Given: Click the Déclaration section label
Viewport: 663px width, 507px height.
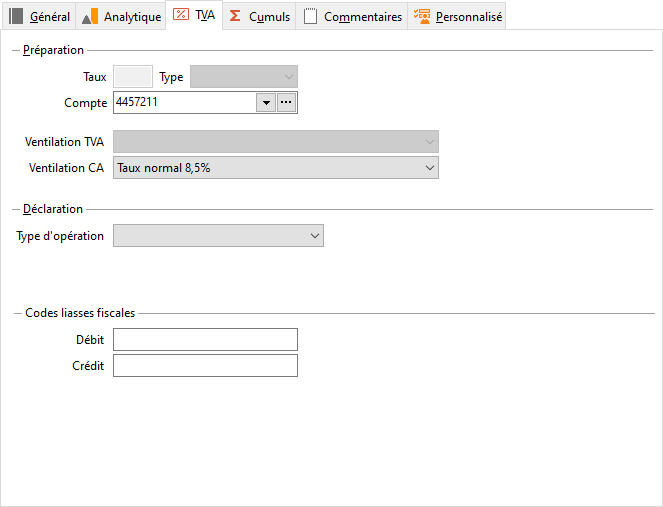Looking at the screenshot, I should click(53, 209).
